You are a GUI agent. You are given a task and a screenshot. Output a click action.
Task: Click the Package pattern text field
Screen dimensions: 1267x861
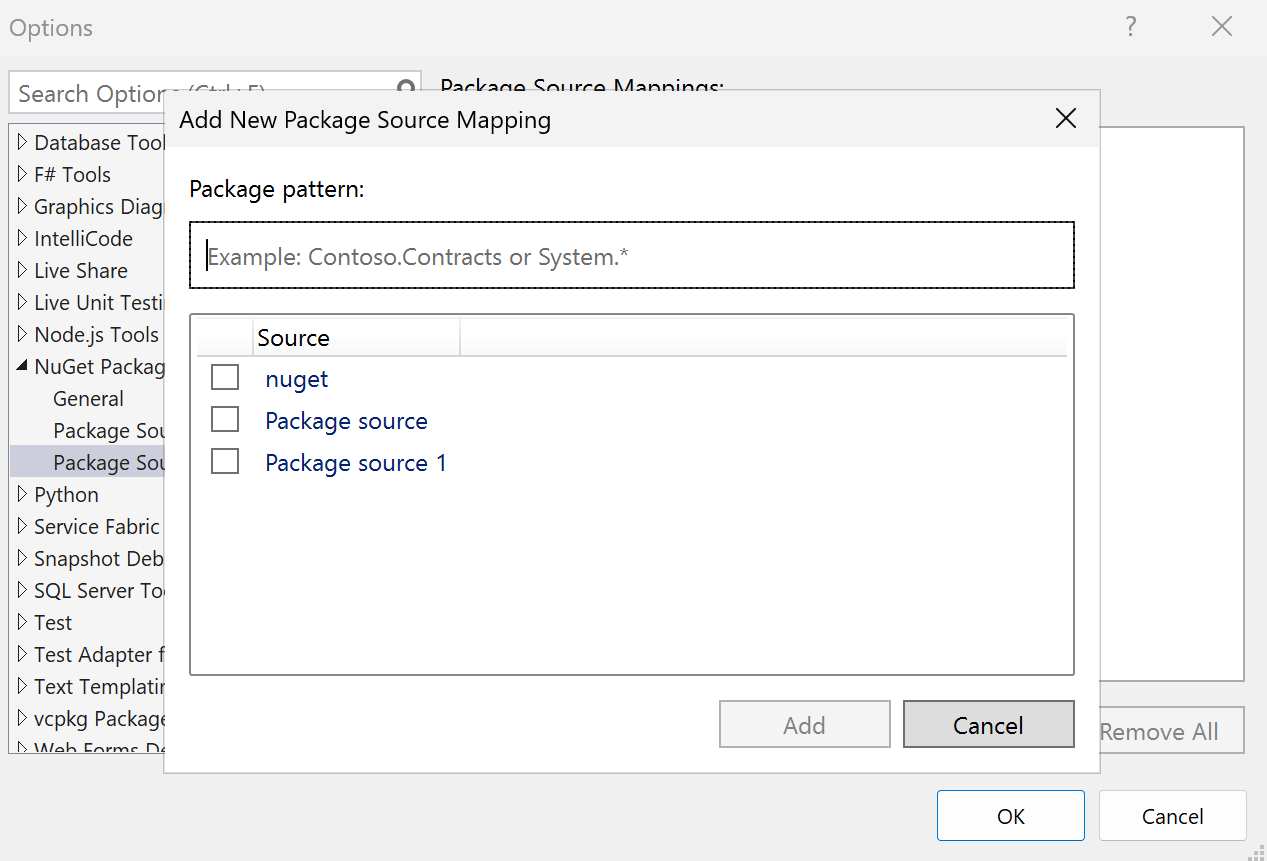pyautogui.click(x=632, y=256)
